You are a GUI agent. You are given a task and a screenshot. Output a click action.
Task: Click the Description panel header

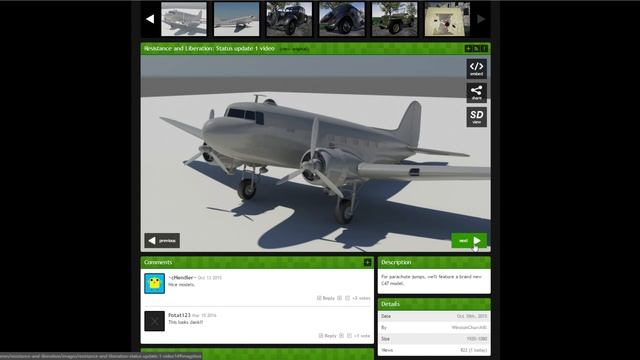coord(434,262)
